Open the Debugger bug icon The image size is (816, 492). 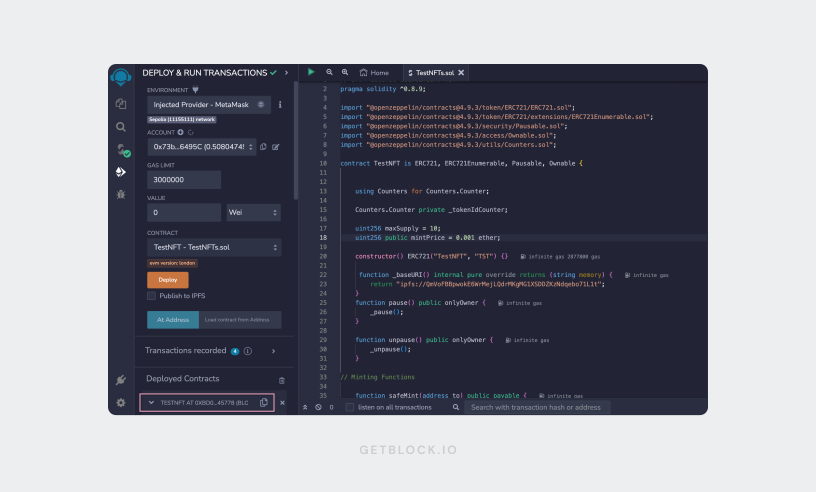point(121,194)
